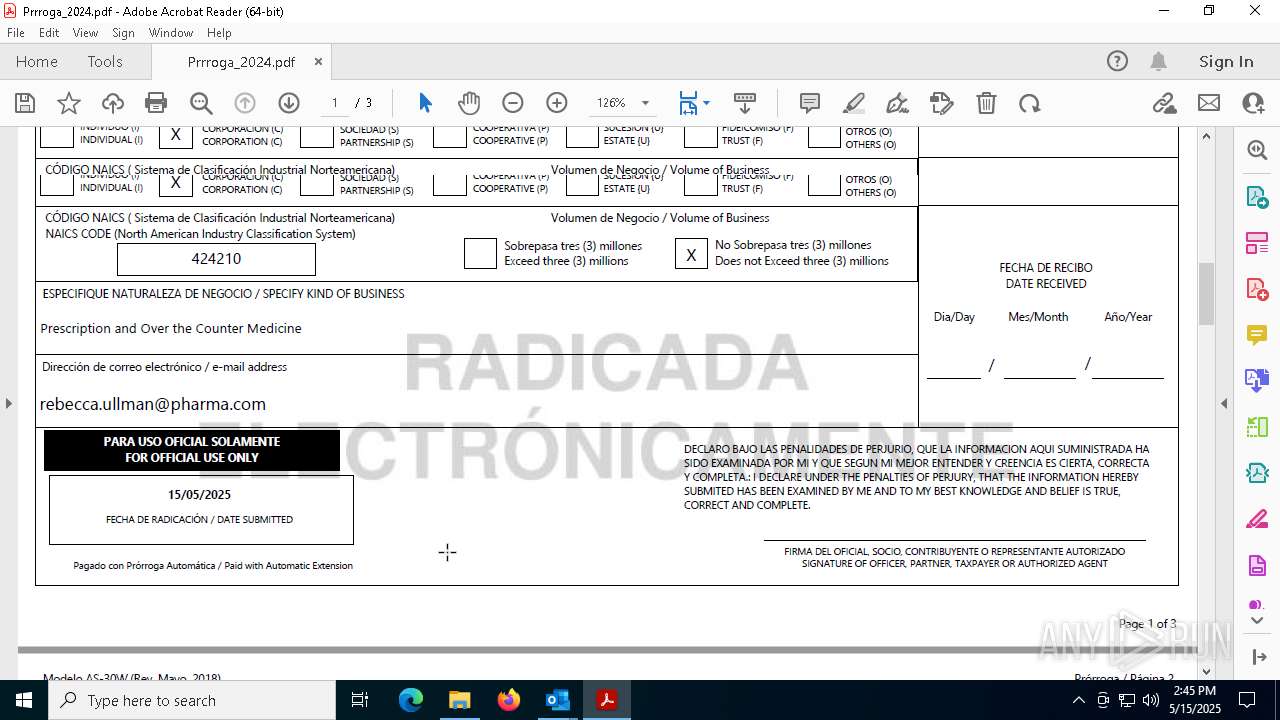The width and height of the screenshot is (1280, 720).
Task: Open the Edit PDF toolbar icon
Action: click(x=942, y=103)
